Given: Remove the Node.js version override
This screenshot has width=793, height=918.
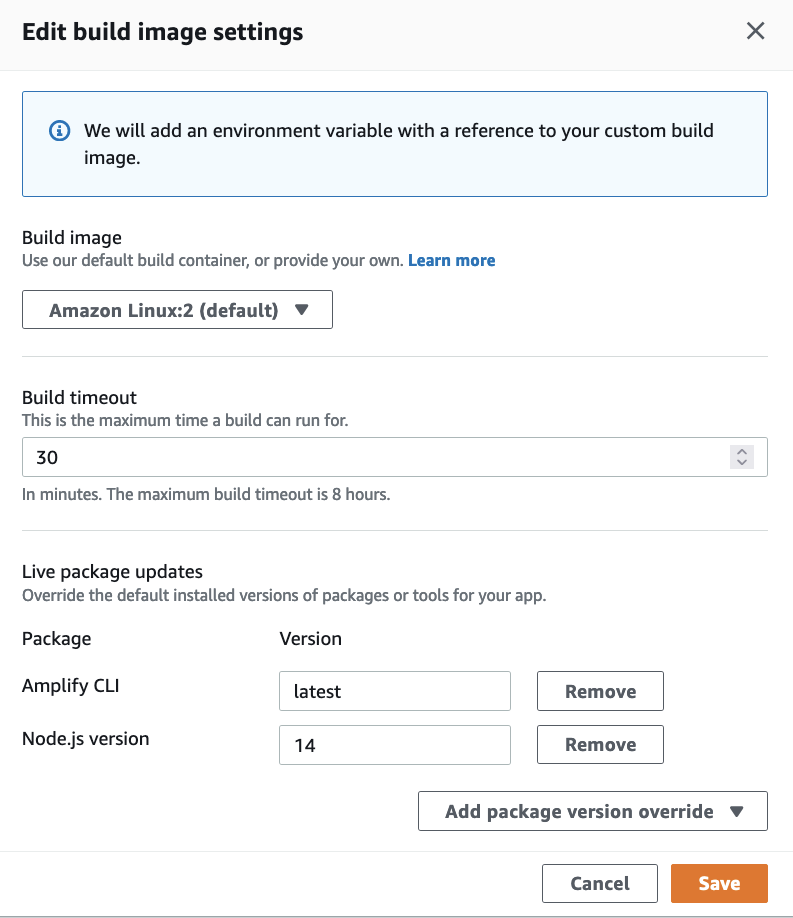Looking at the screenshot, I should [600, 744].
